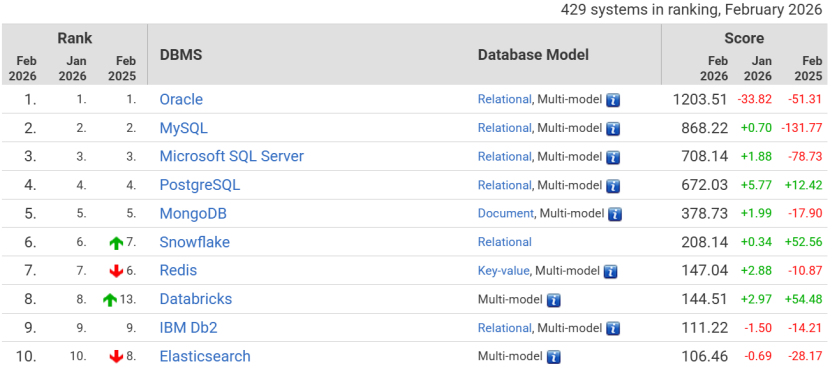Click IBM Db2's -14.21 yearly change

(804, 328)
